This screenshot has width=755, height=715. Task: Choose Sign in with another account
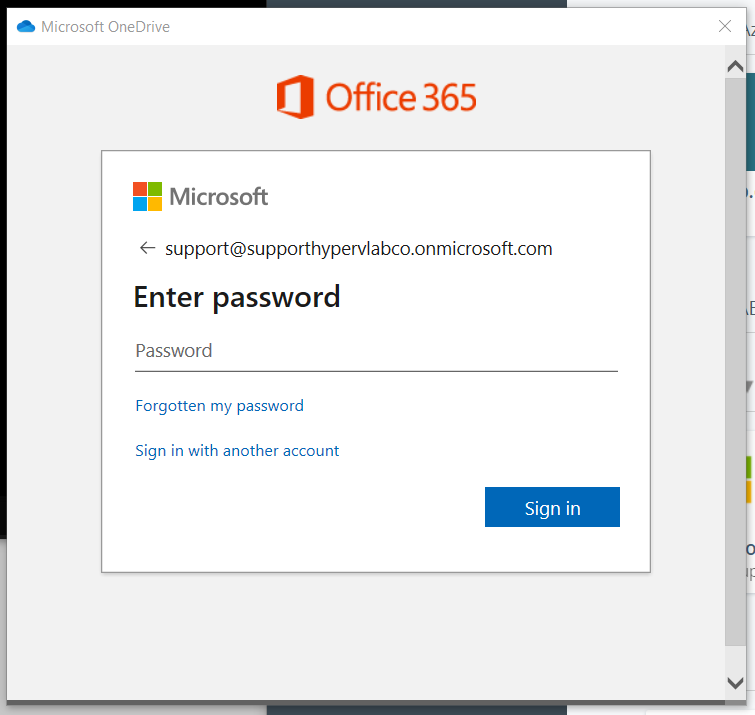click(237, 451)
